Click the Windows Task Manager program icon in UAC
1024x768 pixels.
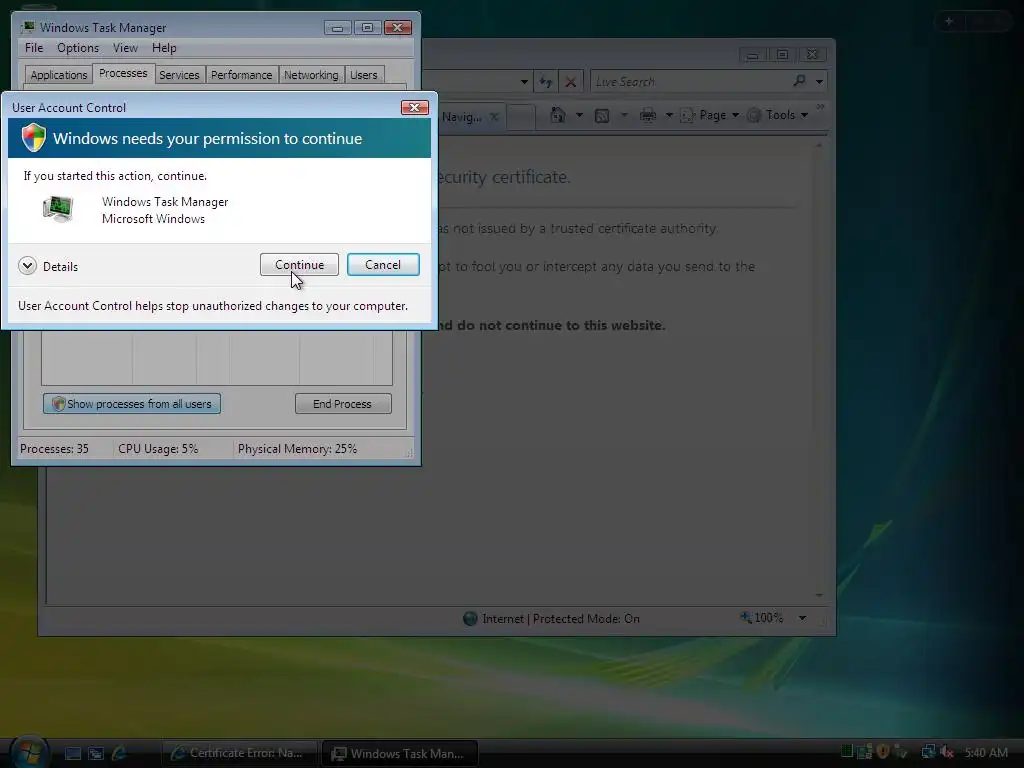(58, 209)
